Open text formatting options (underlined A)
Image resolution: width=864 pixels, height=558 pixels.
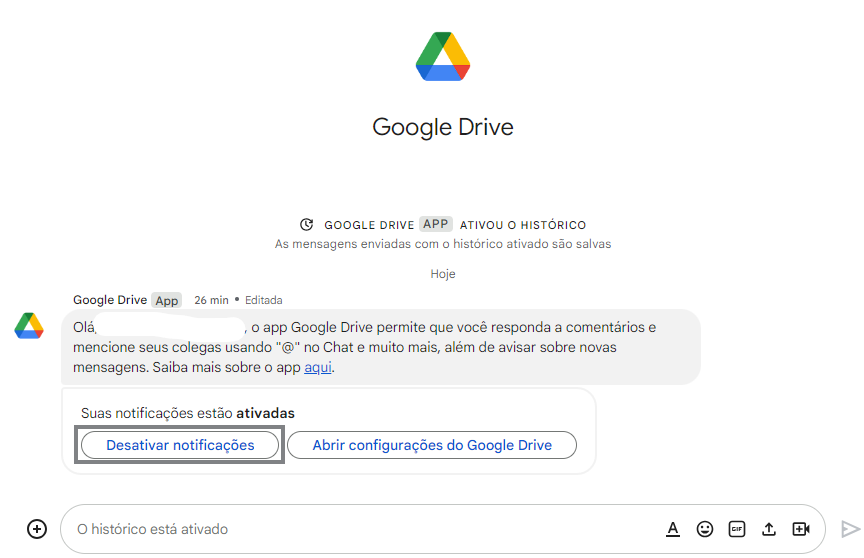673,529
